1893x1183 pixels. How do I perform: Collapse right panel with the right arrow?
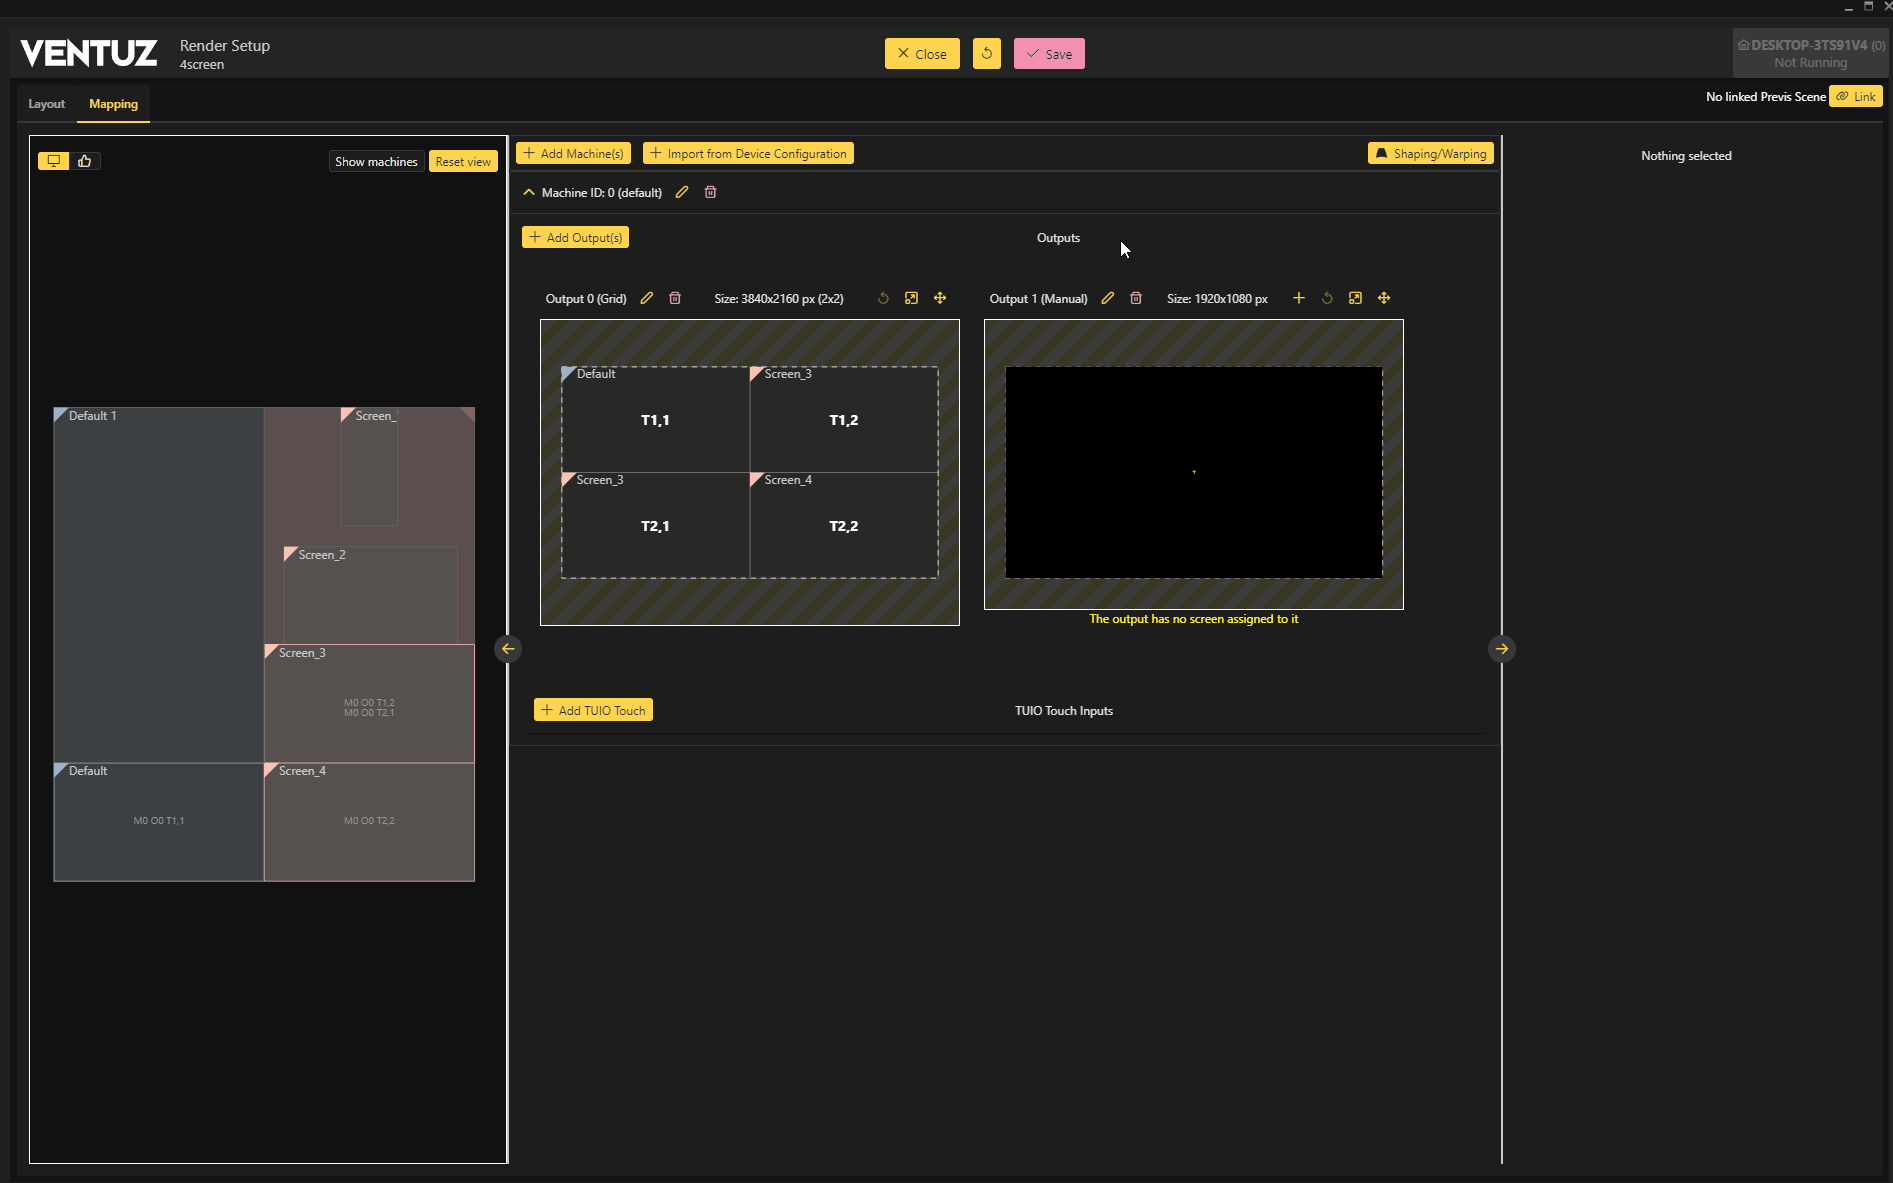[1501, 649]
